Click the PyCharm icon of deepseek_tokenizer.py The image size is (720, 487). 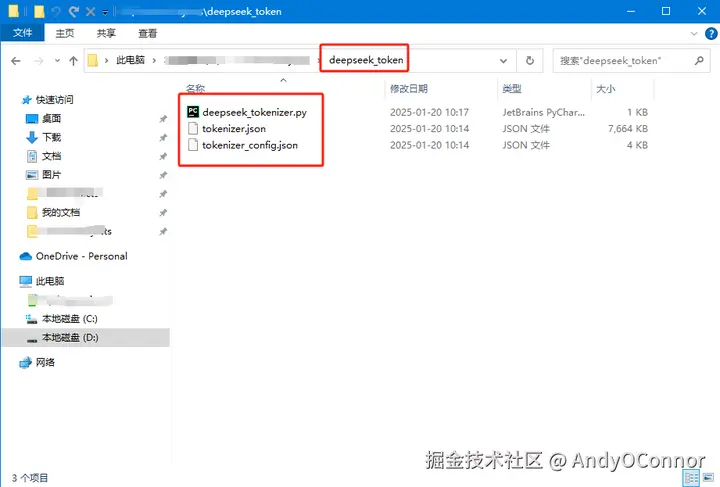(x=193, y=112)
